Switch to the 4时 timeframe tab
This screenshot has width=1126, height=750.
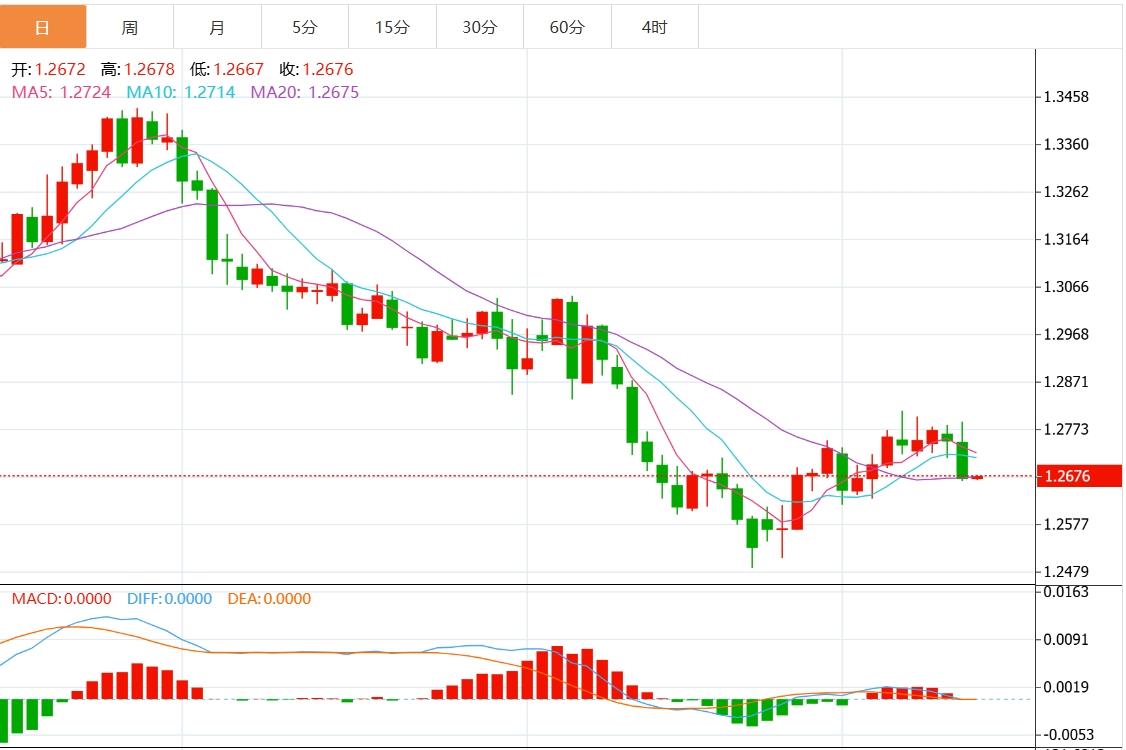click(654, 27)
